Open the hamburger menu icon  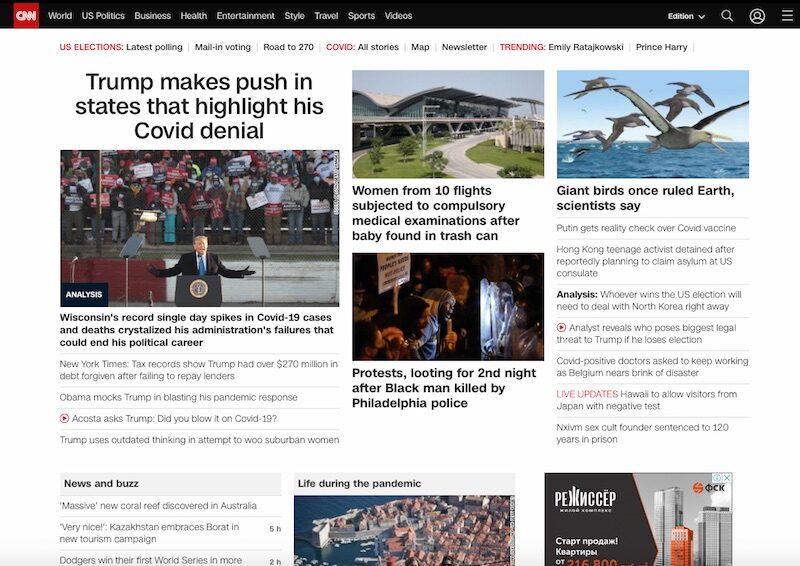point(787,16)
